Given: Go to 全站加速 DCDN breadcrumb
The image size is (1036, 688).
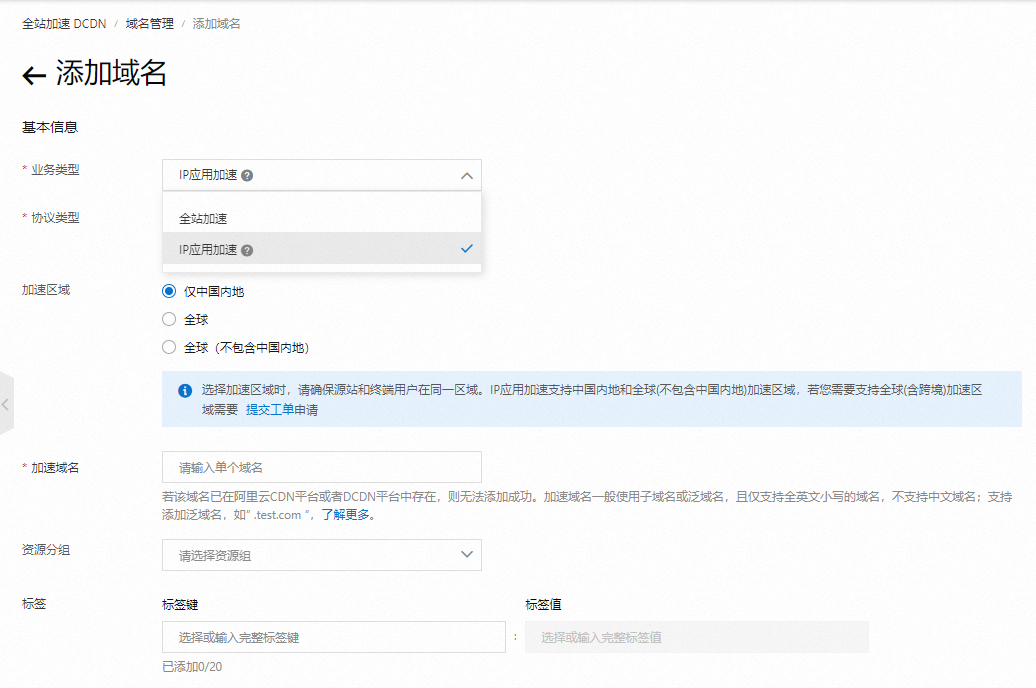Looking at the screenshot, I should tap(64, 24).
